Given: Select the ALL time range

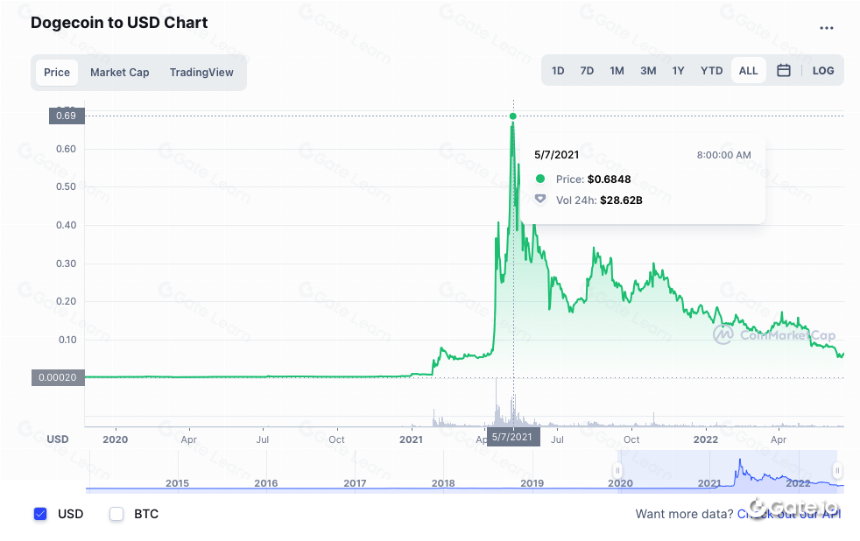Looking at the screenshot, I should pos(748,71).
